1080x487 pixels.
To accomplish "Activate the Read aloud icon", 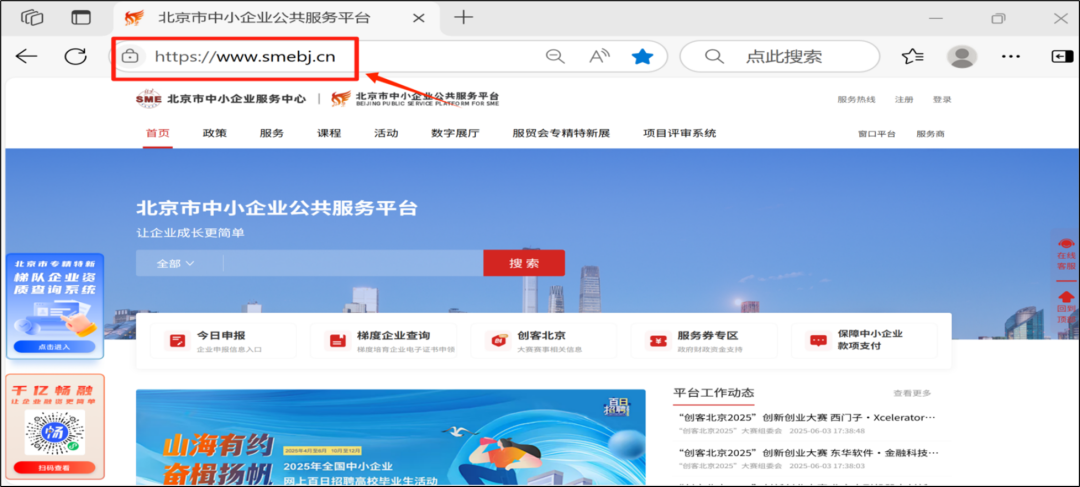I will 600,56.
